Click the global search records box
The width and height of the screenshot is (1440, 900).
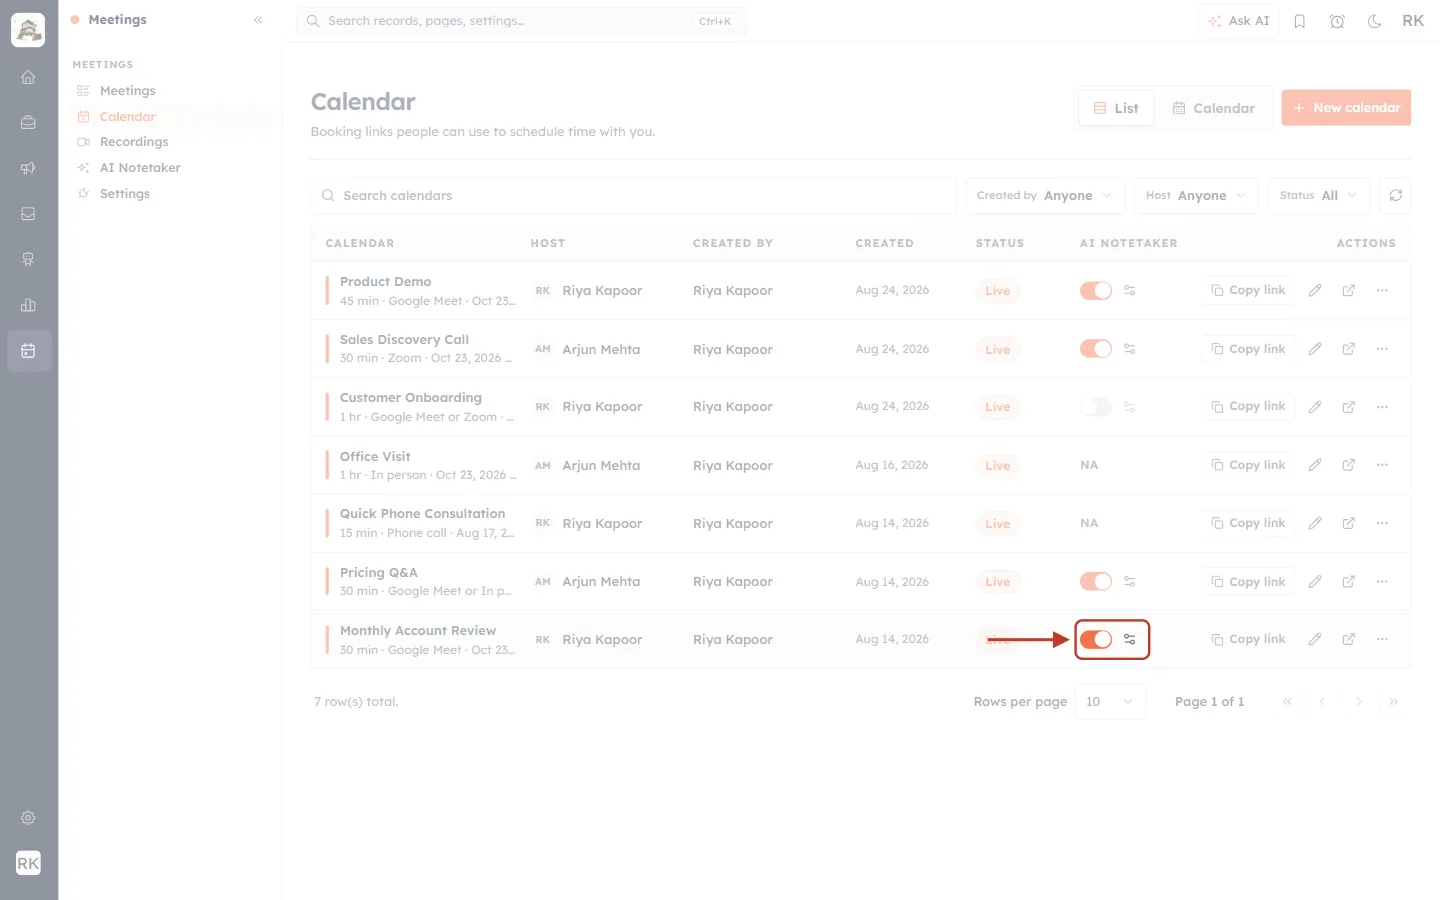point(521,21)
